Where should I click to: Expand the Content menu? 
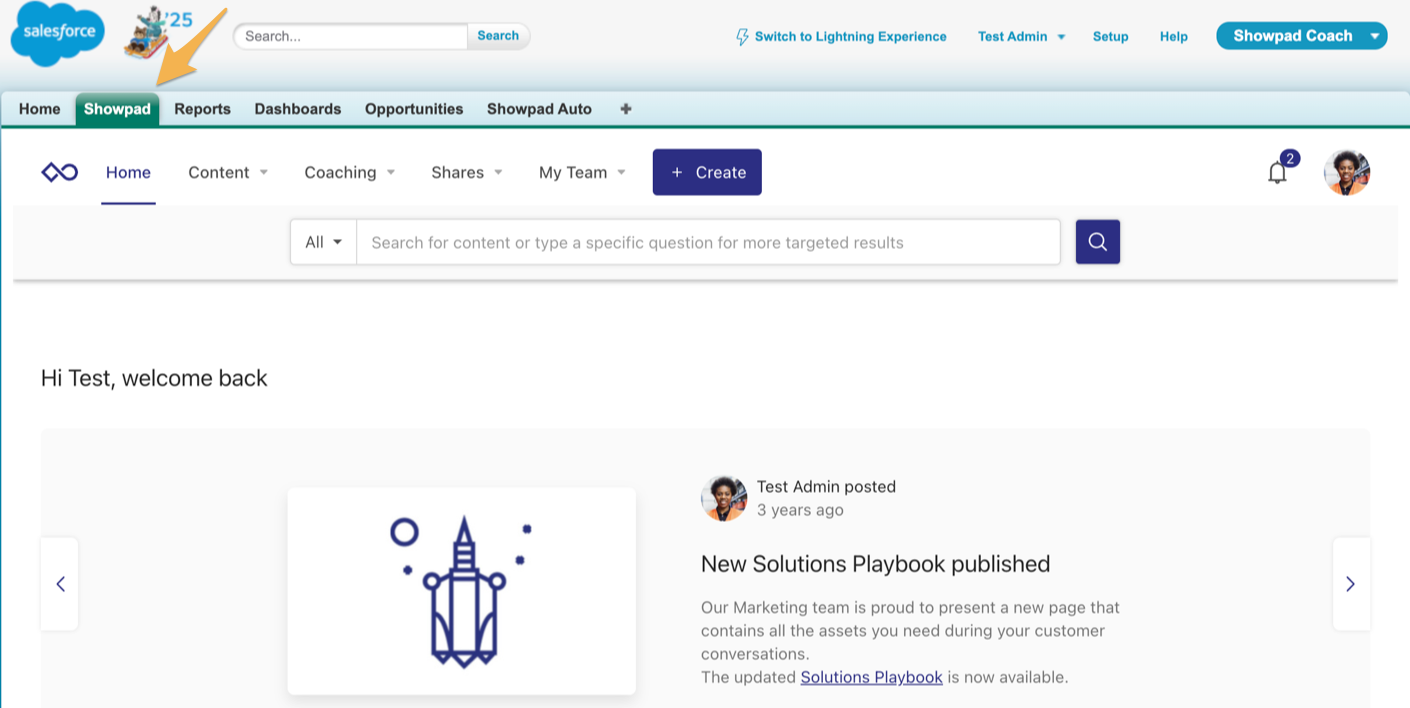[x=228, y=172]
